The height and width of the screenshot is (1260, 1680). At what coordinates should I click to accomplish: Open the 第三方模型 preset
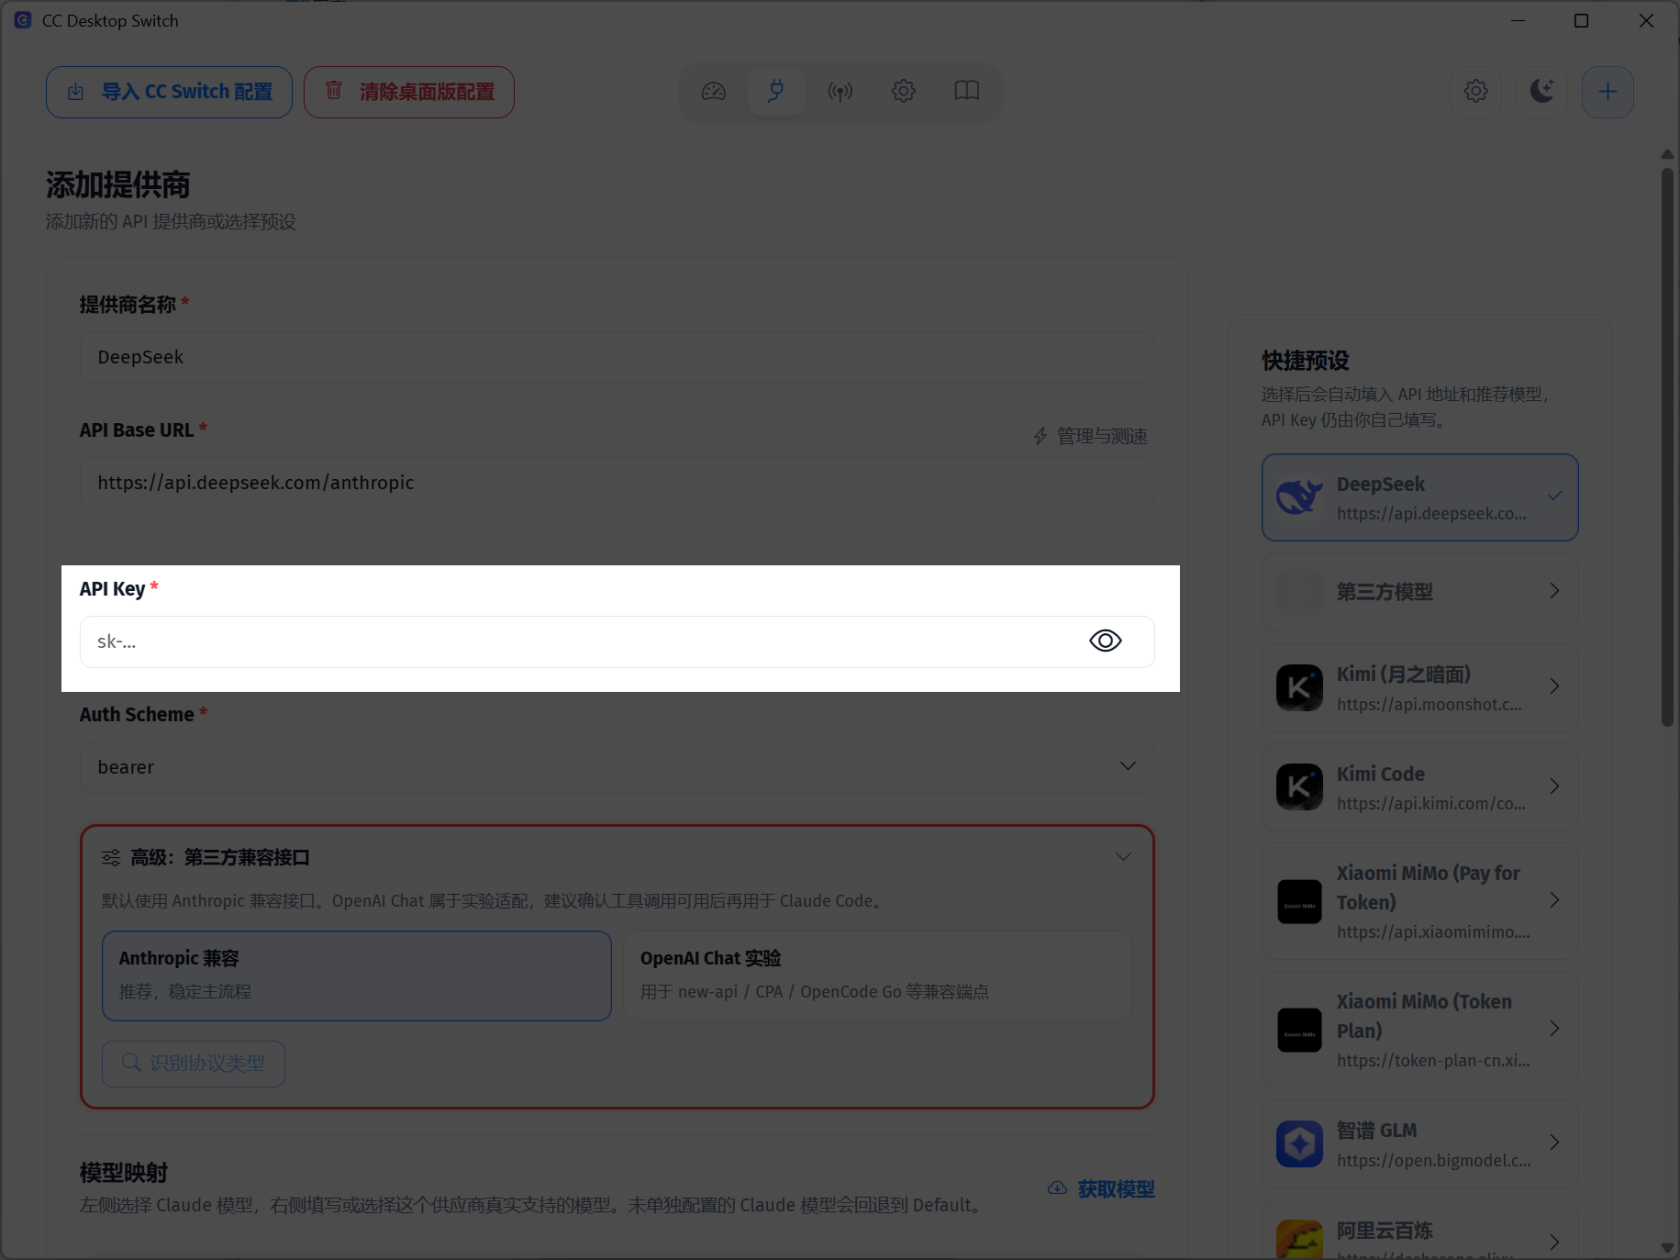(x=1420, y=592)
